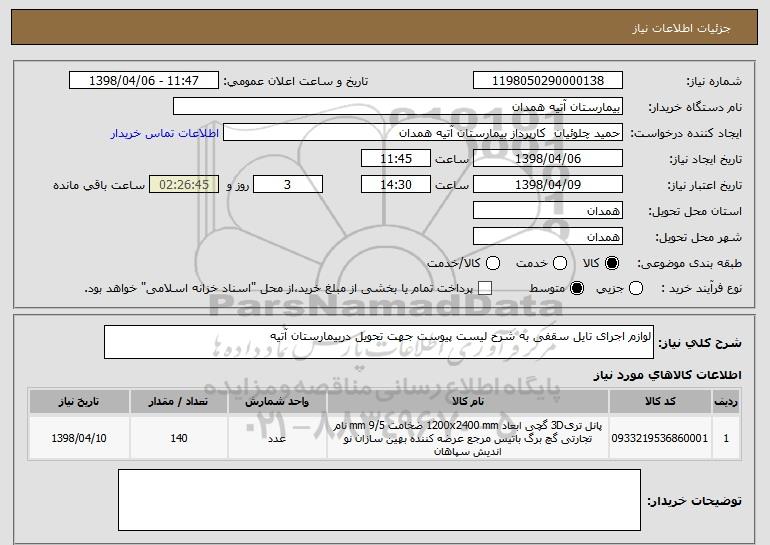
Task: Select the کالا/خدمت radio button
Action: click(x=493, y=263)
